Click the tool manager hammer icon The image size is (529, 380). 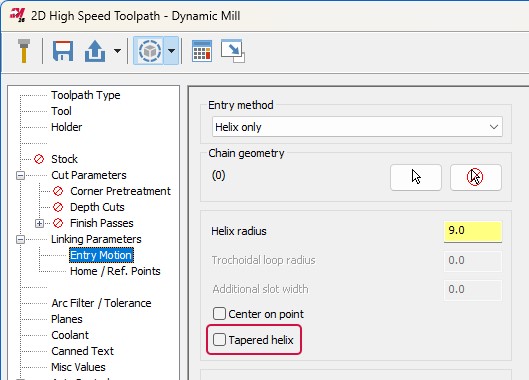pos(24,51)
